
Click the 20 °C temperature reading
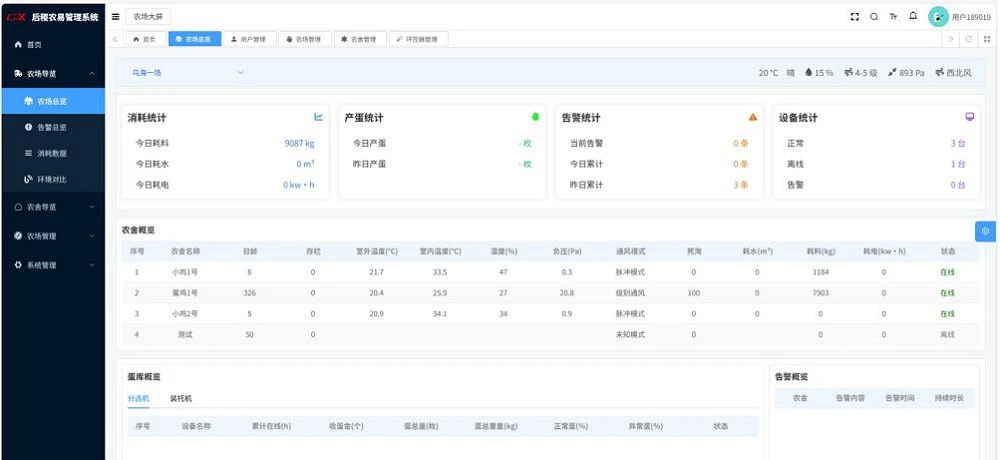pyautogui.click(x=768, y=73)
